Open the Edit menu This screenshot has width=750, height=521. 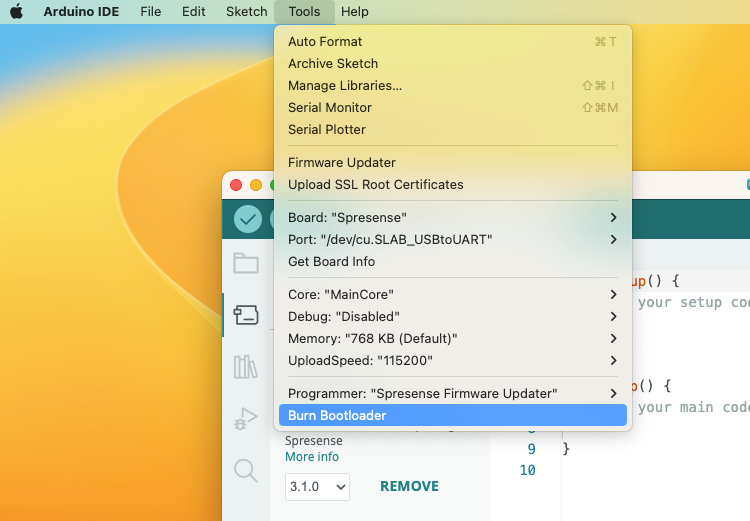(193, 11)
